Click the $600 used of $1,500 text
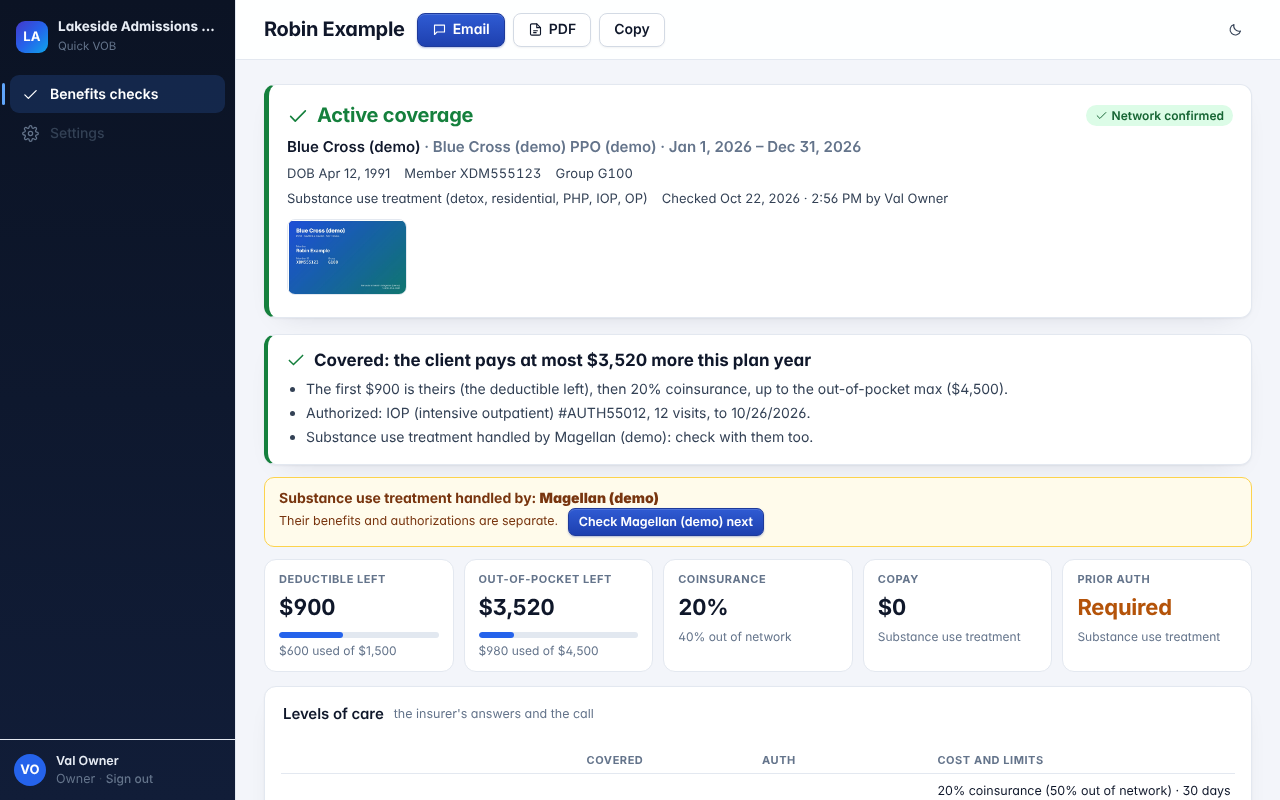Screen dimensions: 1280x800 pyautogui.click(x=338, y=651)
